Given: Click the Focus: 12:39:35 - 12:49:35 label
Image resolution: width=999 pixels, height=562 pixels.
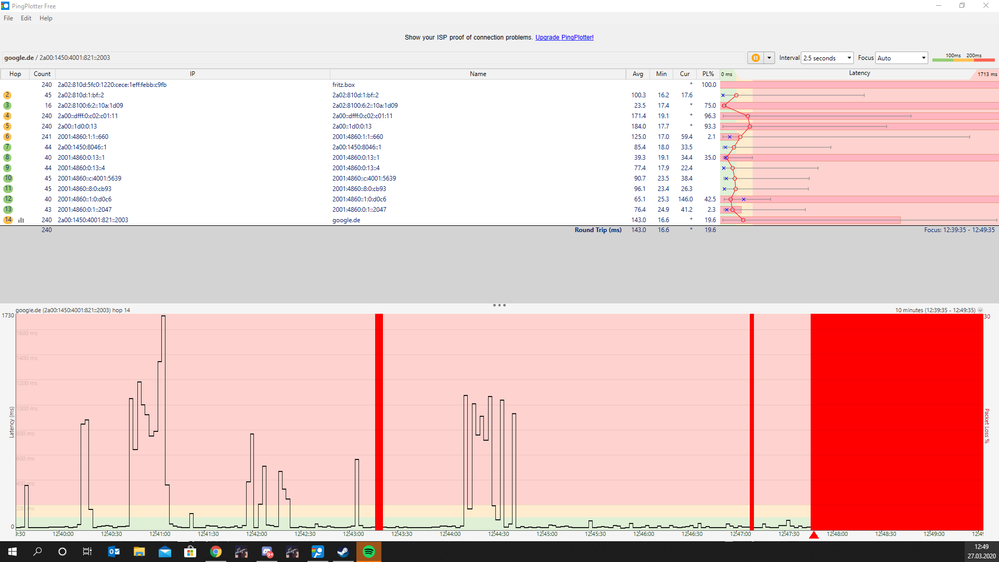Looking at the screenshot, I should tap(959, 230).
